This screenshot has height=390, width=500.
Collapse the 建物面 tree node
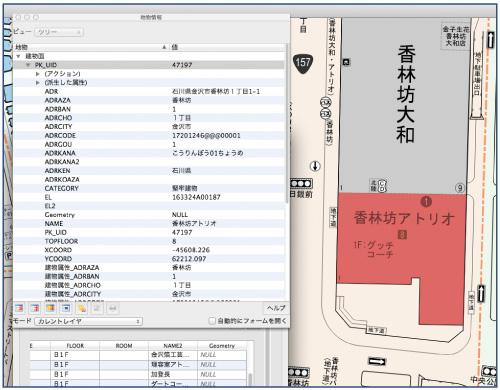click(x=19, y=56)
